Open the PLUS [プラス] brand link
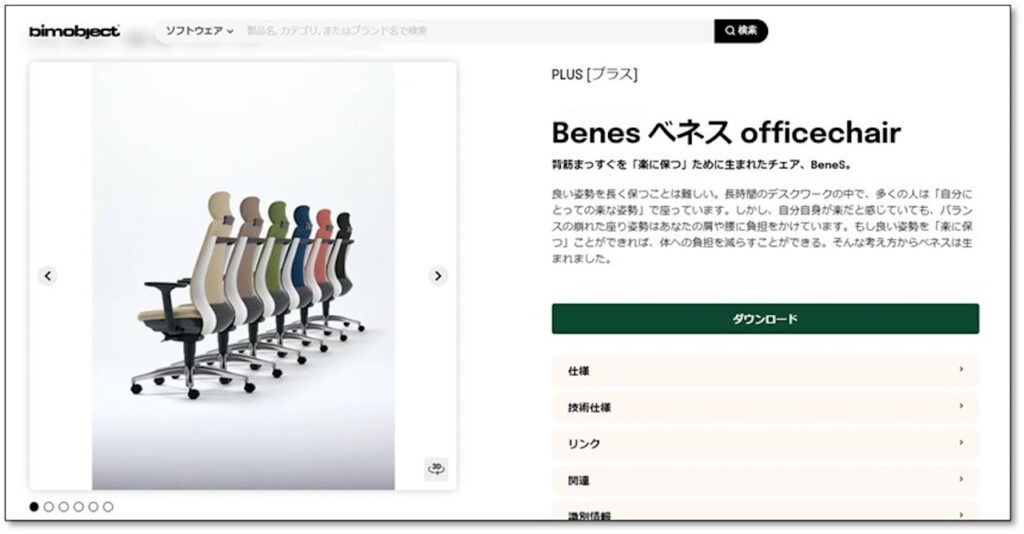This screenshot has height=534, width=1024. point(594,74)
